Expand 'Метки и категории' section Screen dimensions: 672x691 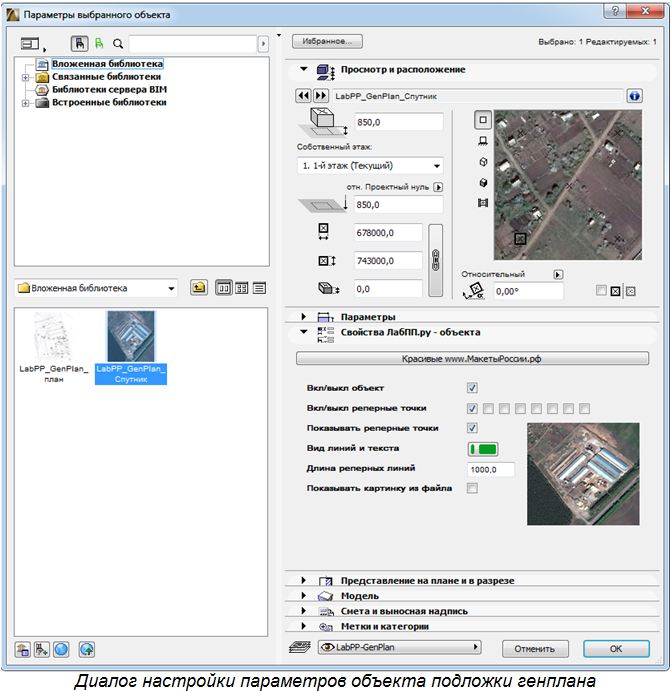coord(304,626)
